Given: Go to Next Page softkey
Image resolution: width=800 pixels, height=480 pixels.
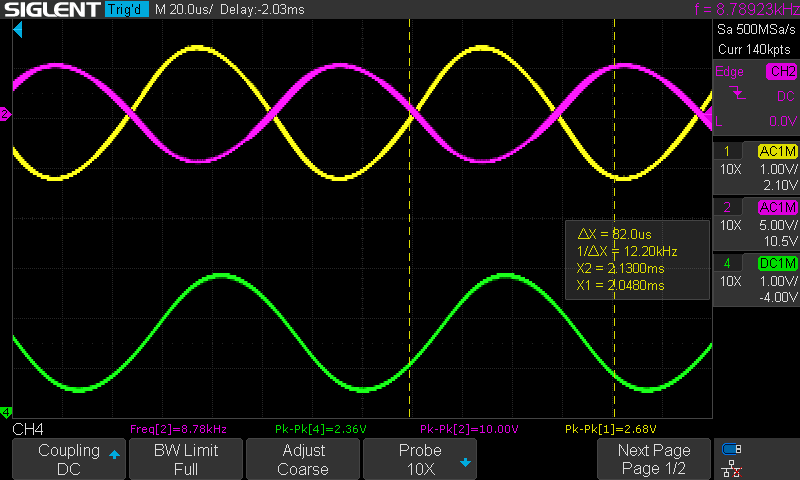Looking at the screenshot, I should (654, 459).
